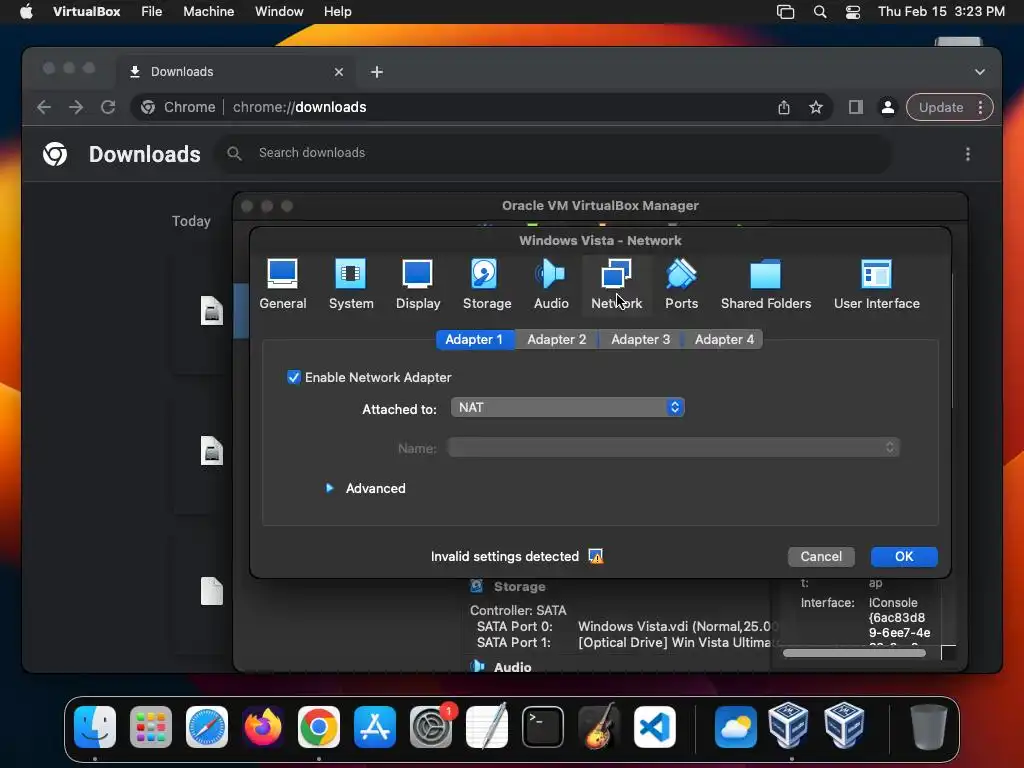Open the Display settings section
The image size is (1024, 768).
tap(418, 285)
